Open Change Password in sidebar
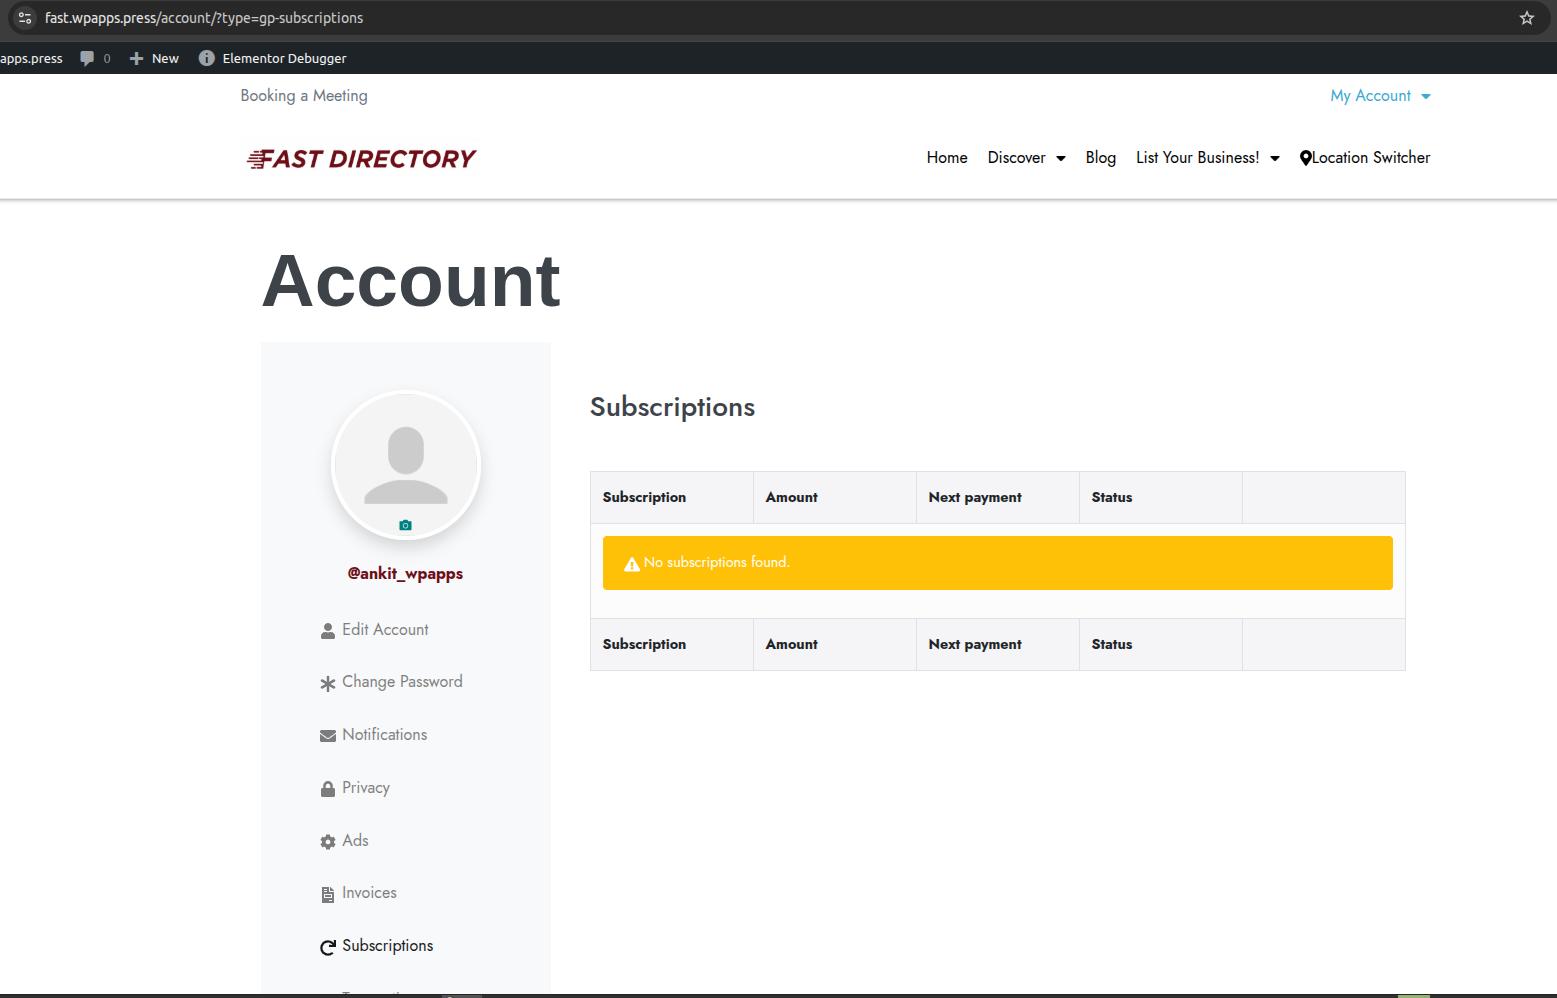Image resolution: width=1557 pixels, height=998 pixels. pos(401,682)
